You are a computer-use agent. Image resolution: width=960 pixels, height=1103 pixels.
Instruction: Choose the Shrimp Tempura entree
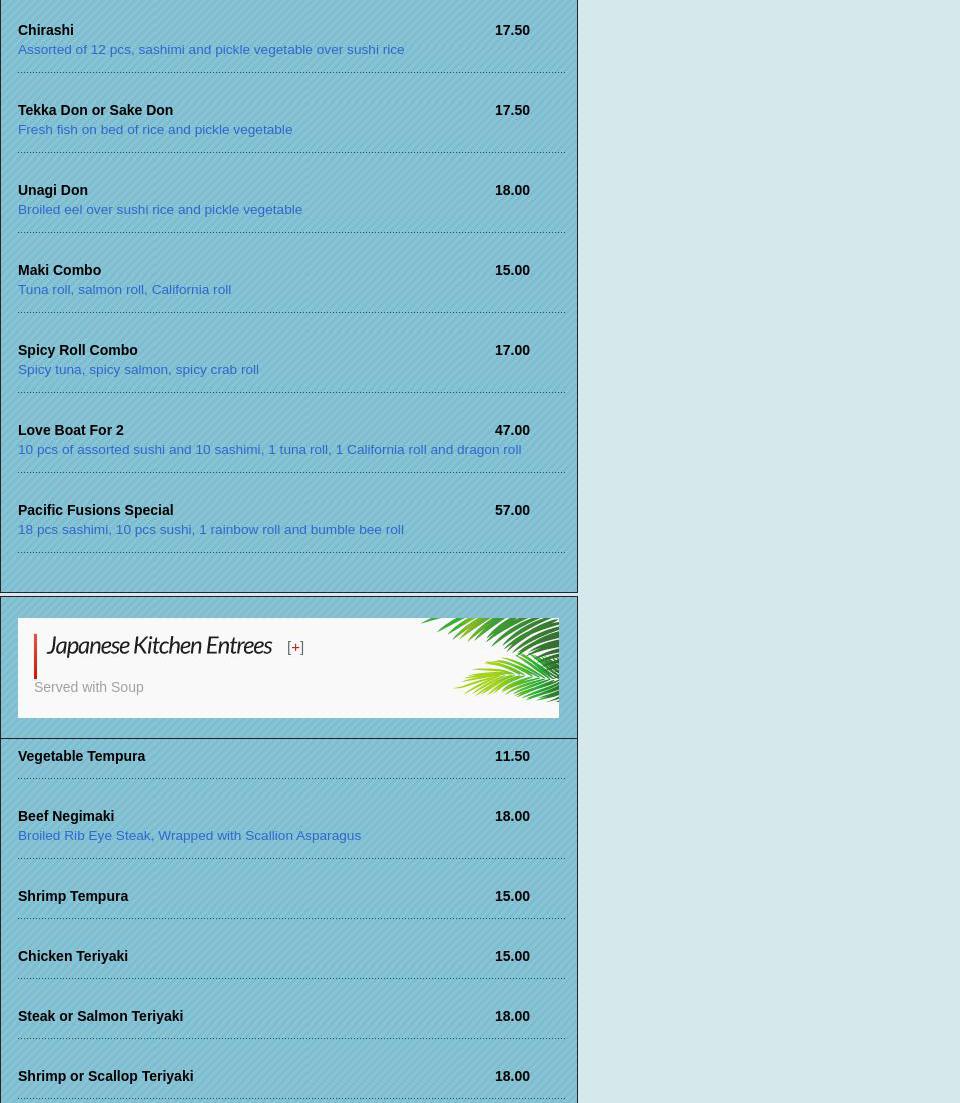coord(73,896)
